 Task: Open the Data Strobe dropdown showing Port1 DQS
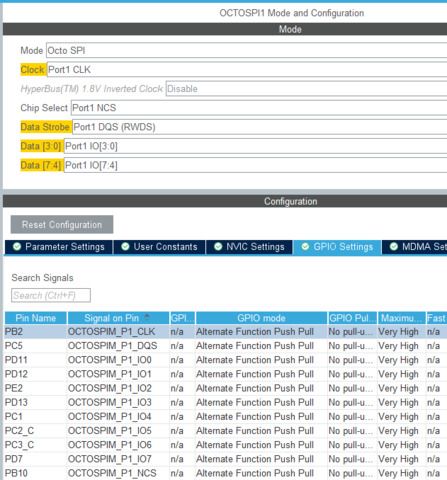260,127
